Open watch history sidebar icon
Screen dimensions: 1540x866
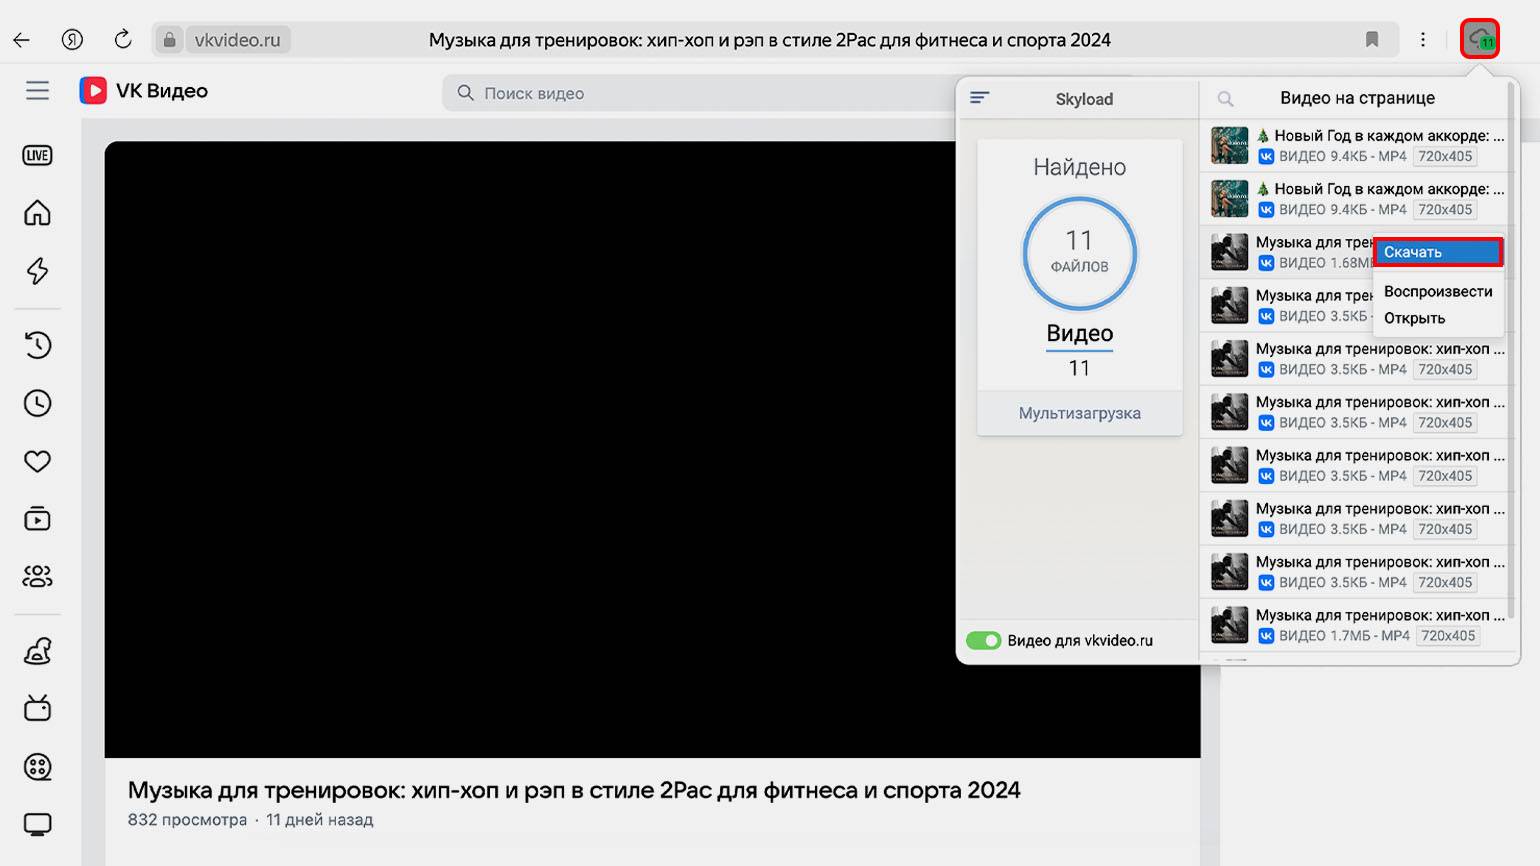pyautogui.click(x=37, y=345)
